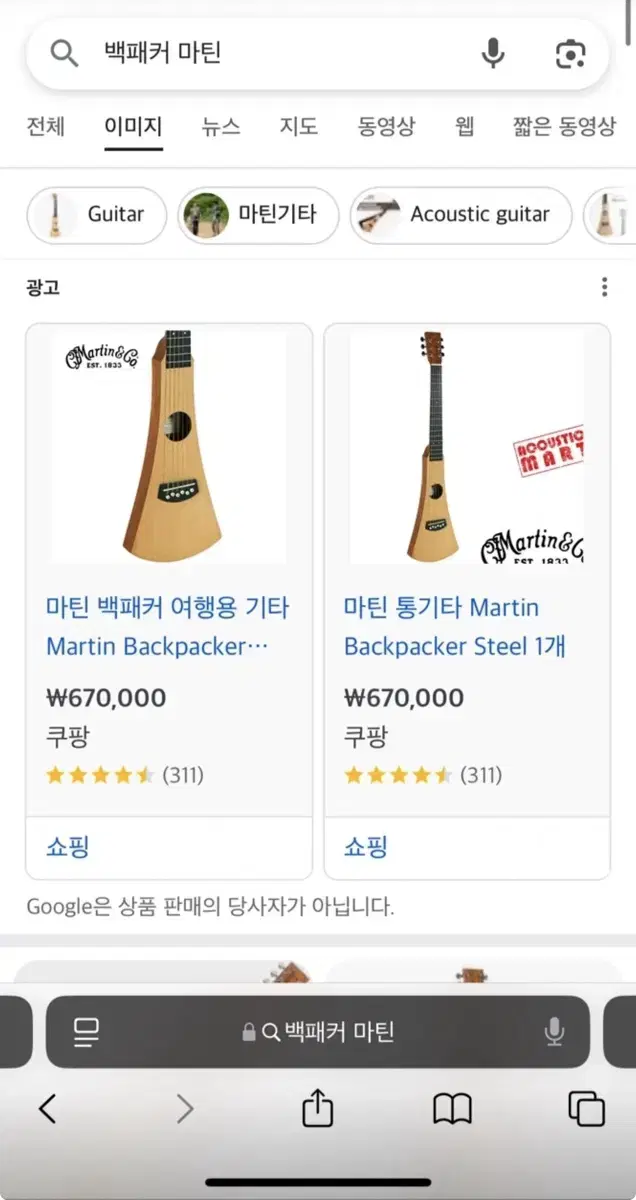Viewport: 636px width, 1200px height.
Task: Open Google Lens camera search
Action: pyautogui.click(x=569, y=55)
